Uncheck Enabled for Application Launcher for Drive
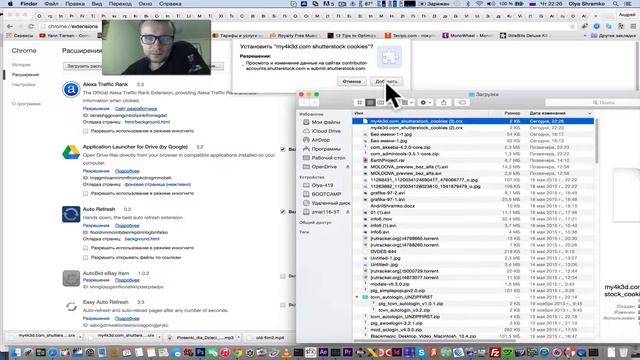 pos(283,149)
